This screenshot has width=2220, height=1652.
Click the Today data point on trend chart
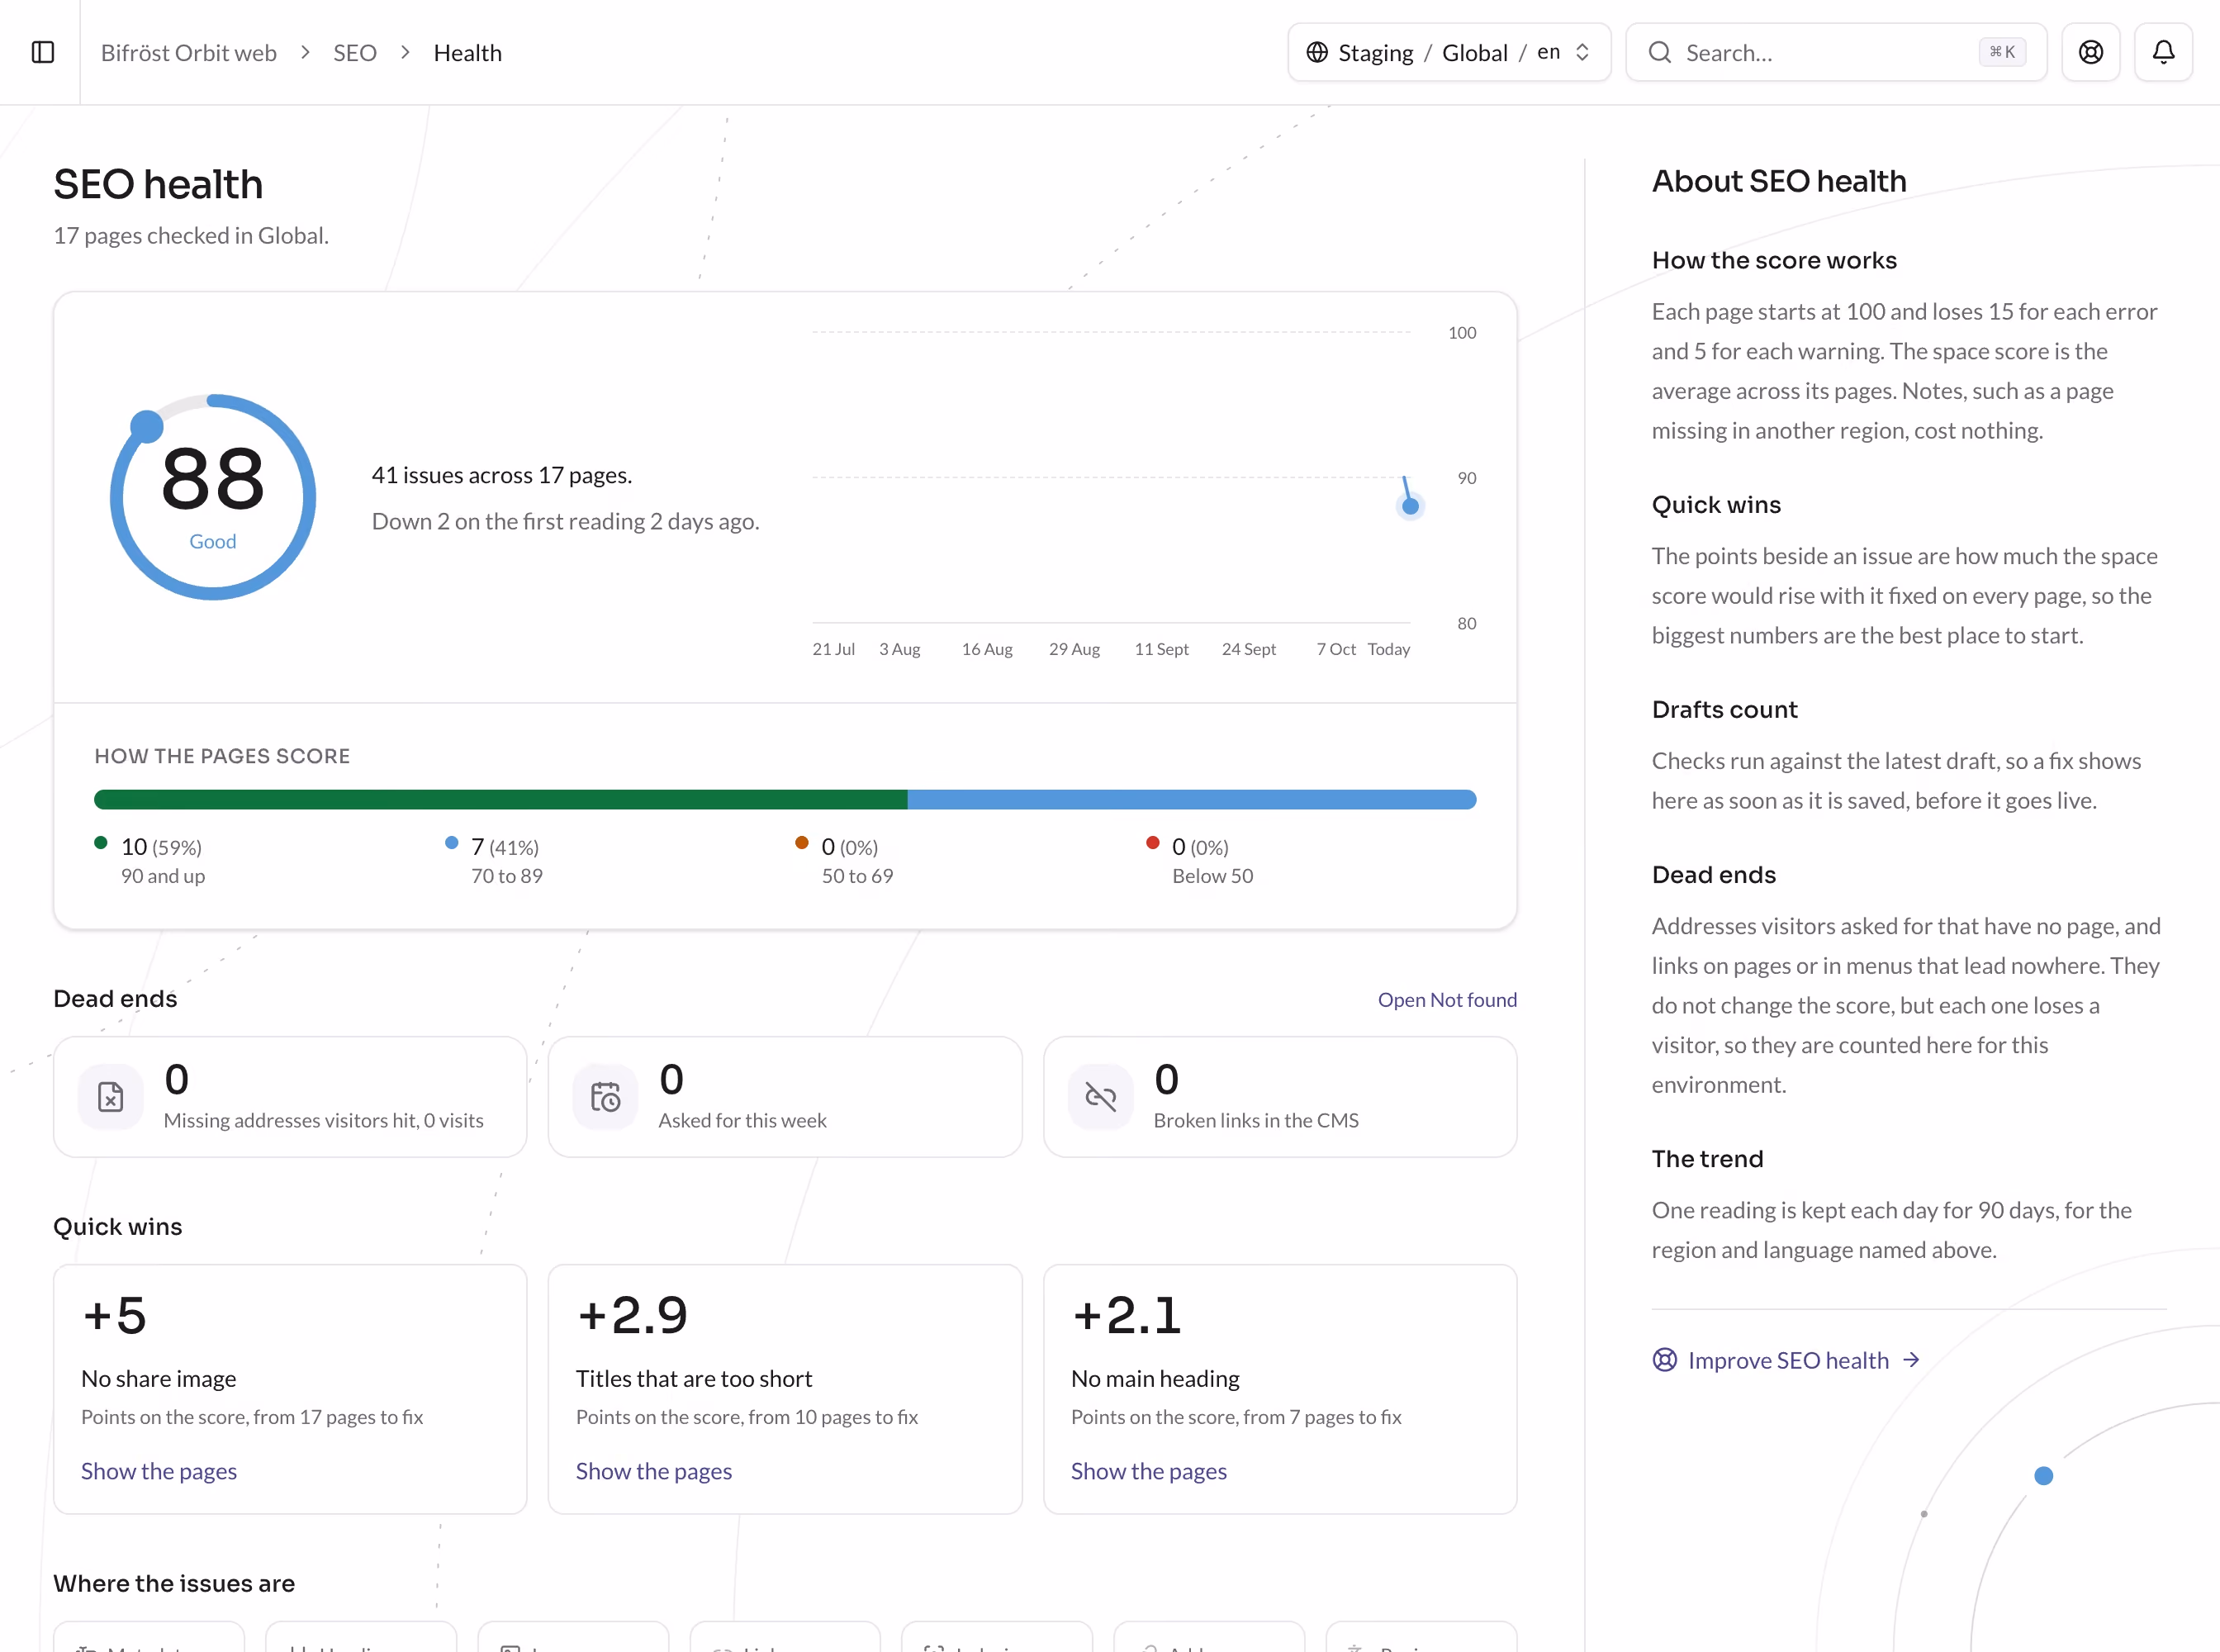1410,506
